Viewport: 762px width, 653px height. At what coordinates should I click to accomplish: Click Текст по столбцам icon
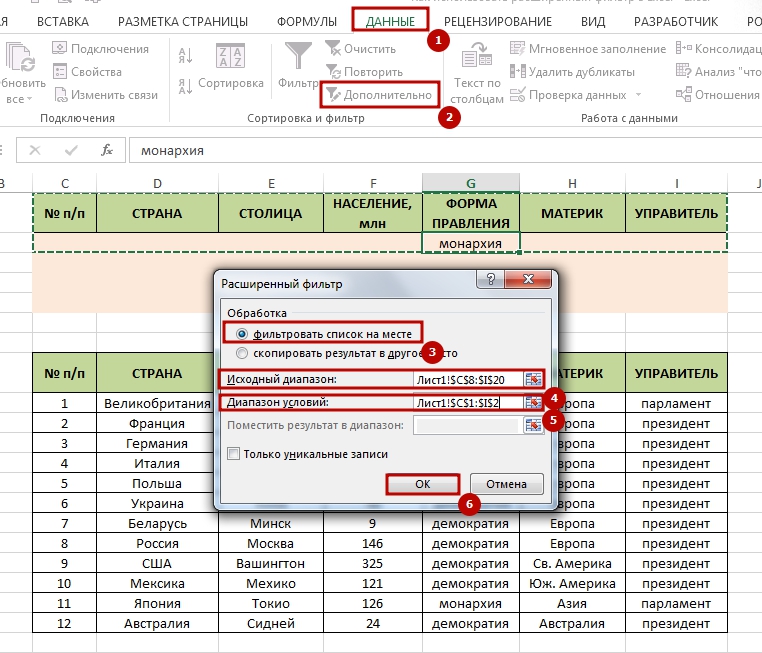coord(477,55)
